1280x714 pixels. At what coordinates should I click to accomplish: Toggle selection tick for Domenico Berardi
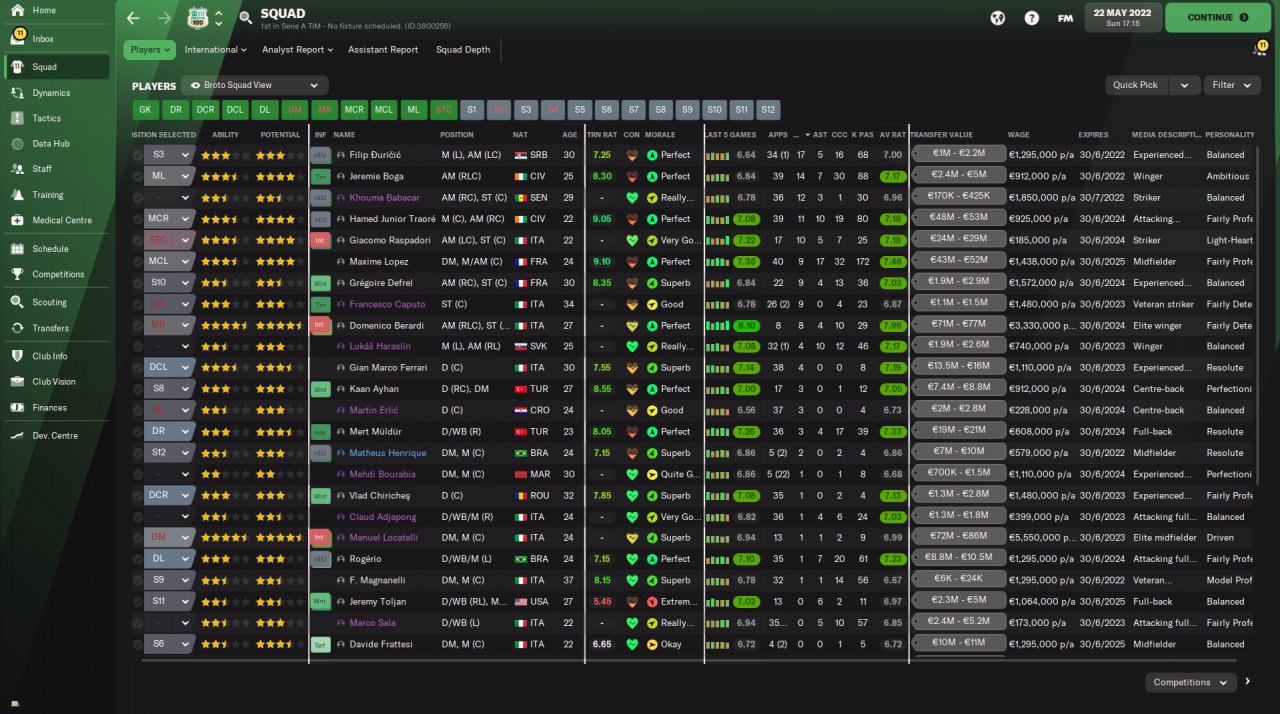pyautogui.click(x=138, y=325)
